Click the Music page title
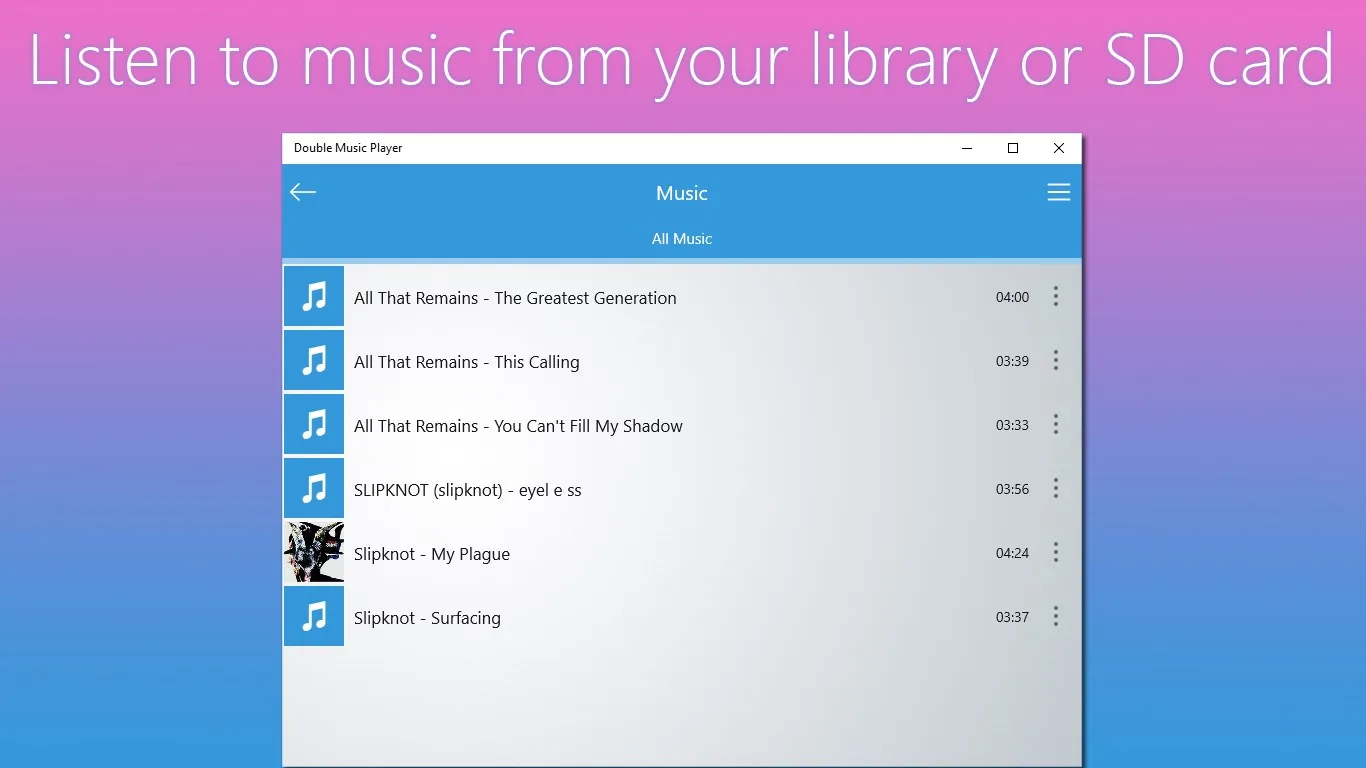This screenshot has height=768, width=1366. (682, 193)
